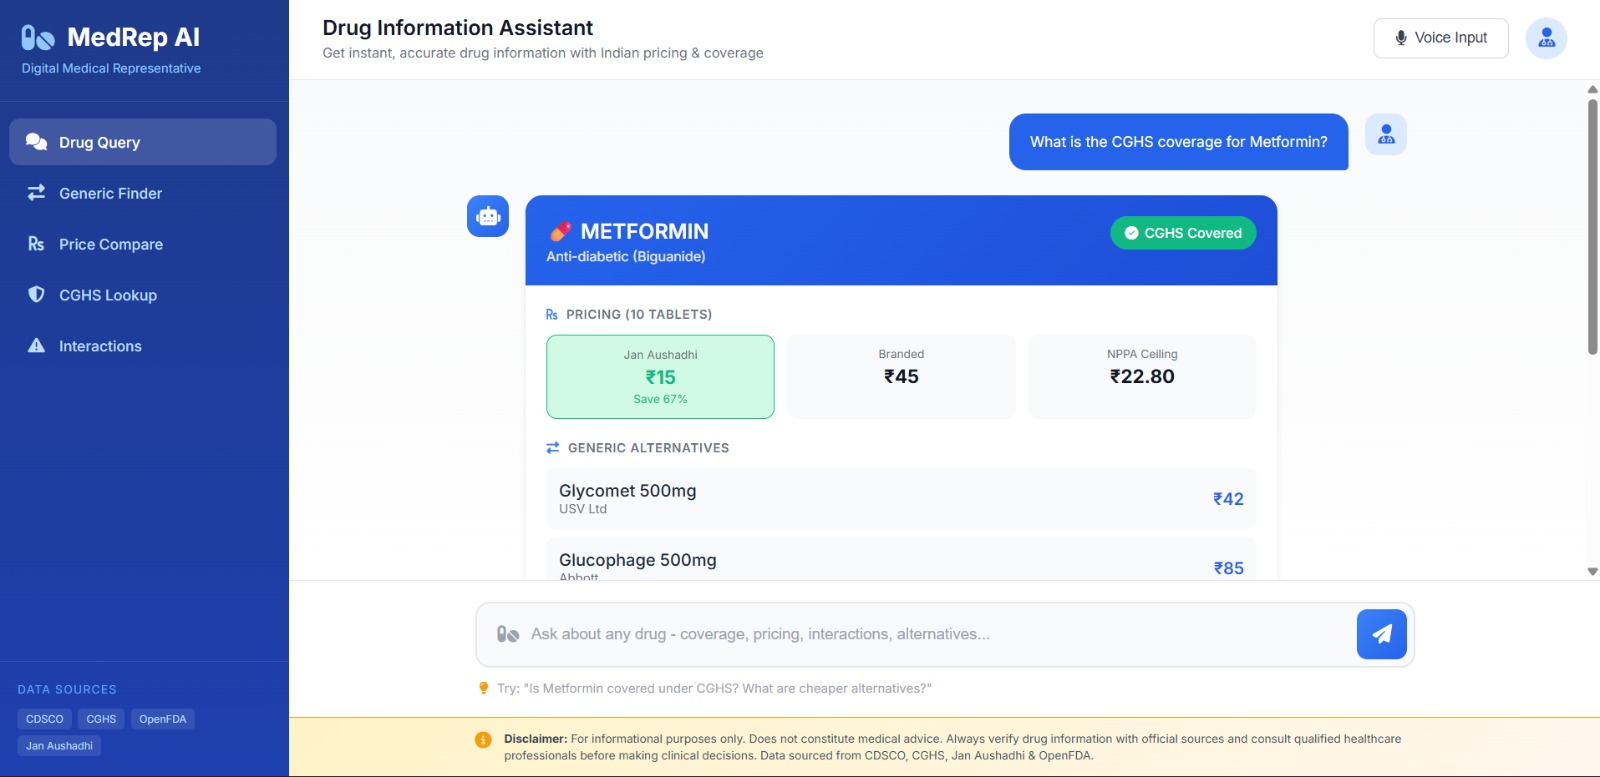
Task: Click the bot avatar icon beside Metformin card
Action: click(488, 216)
